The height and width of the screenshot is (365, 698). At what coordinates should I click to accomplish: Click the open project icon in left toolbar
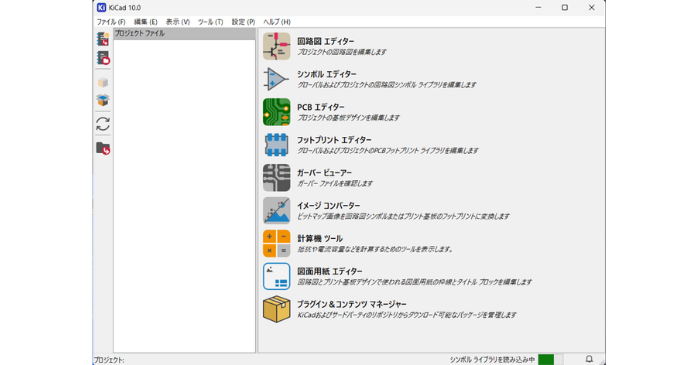[x=103, y=58]
